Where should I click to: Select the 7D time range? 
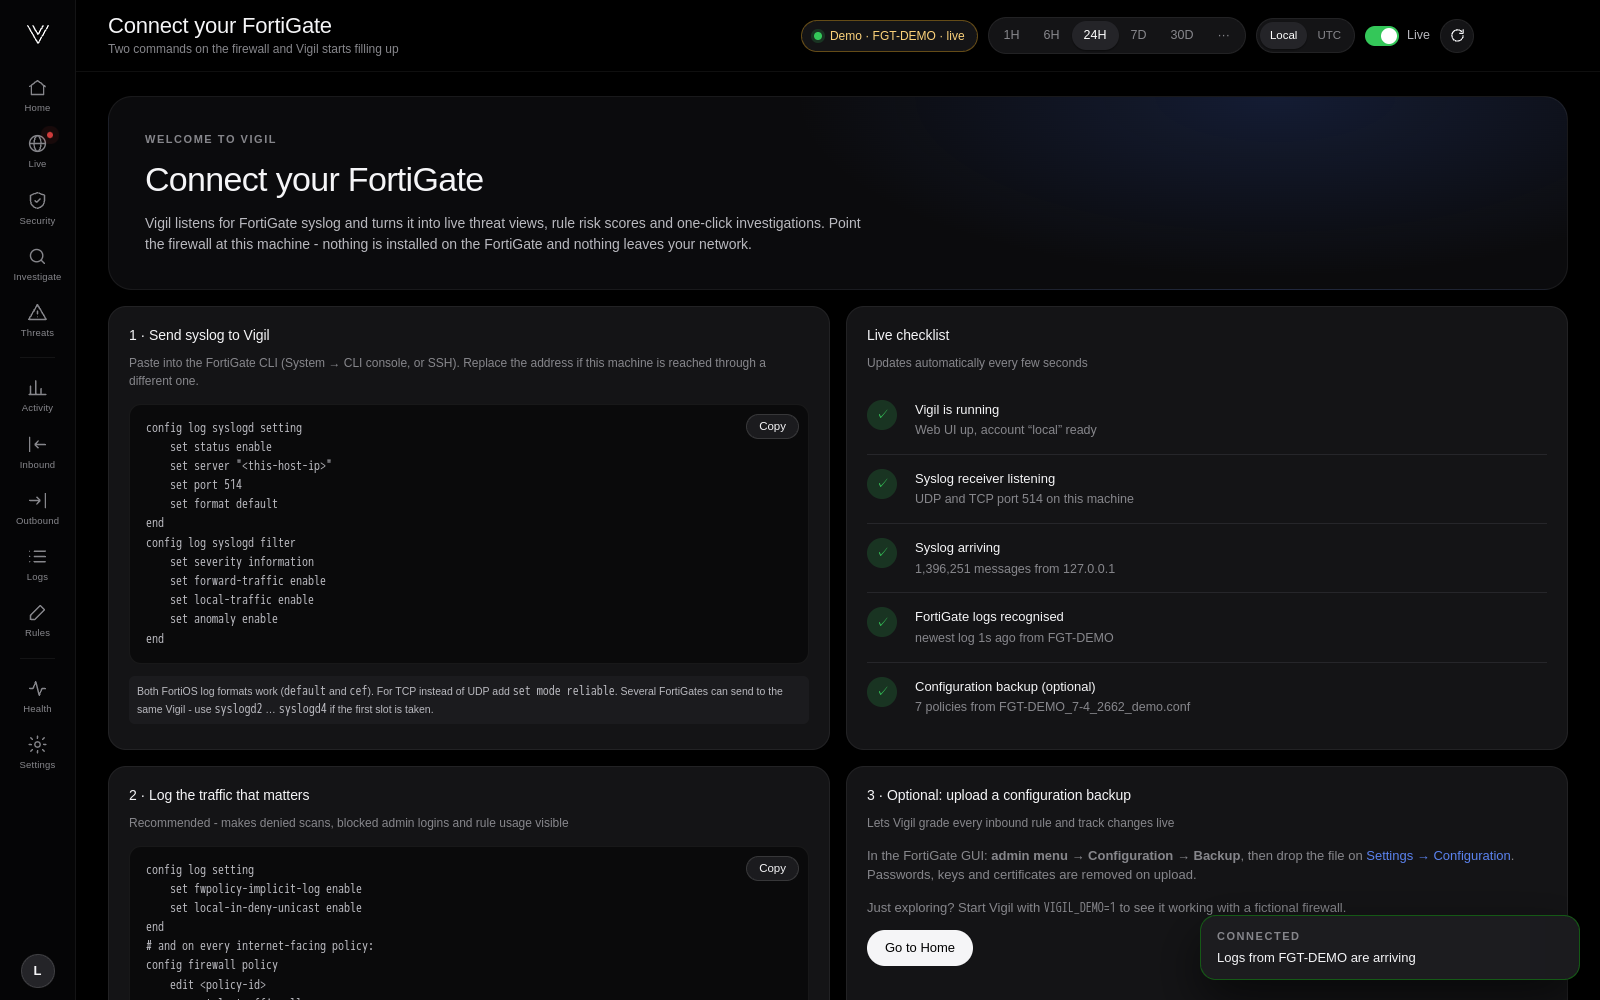coord(1138,35)
